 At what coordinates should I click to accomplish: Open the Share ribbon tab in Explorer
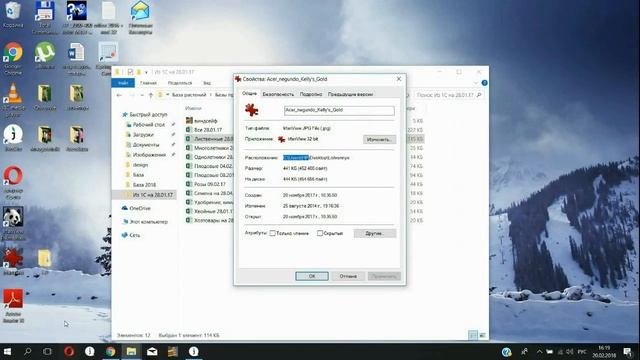[180, 83]
